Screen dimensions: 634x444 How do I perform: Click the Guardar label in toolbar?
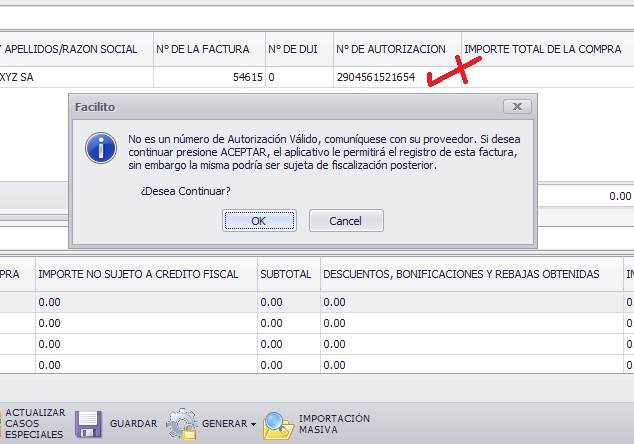pyautogui.click(x=134, y=424)
